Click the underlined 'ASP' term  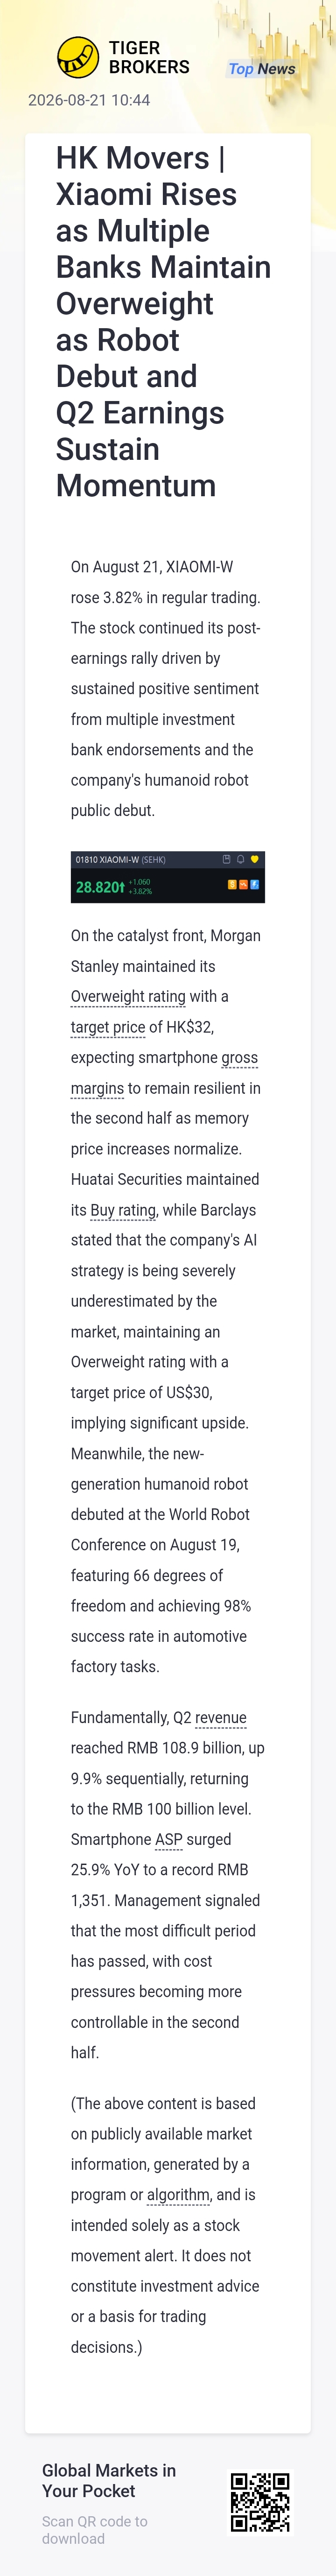tap(169, 1839)
